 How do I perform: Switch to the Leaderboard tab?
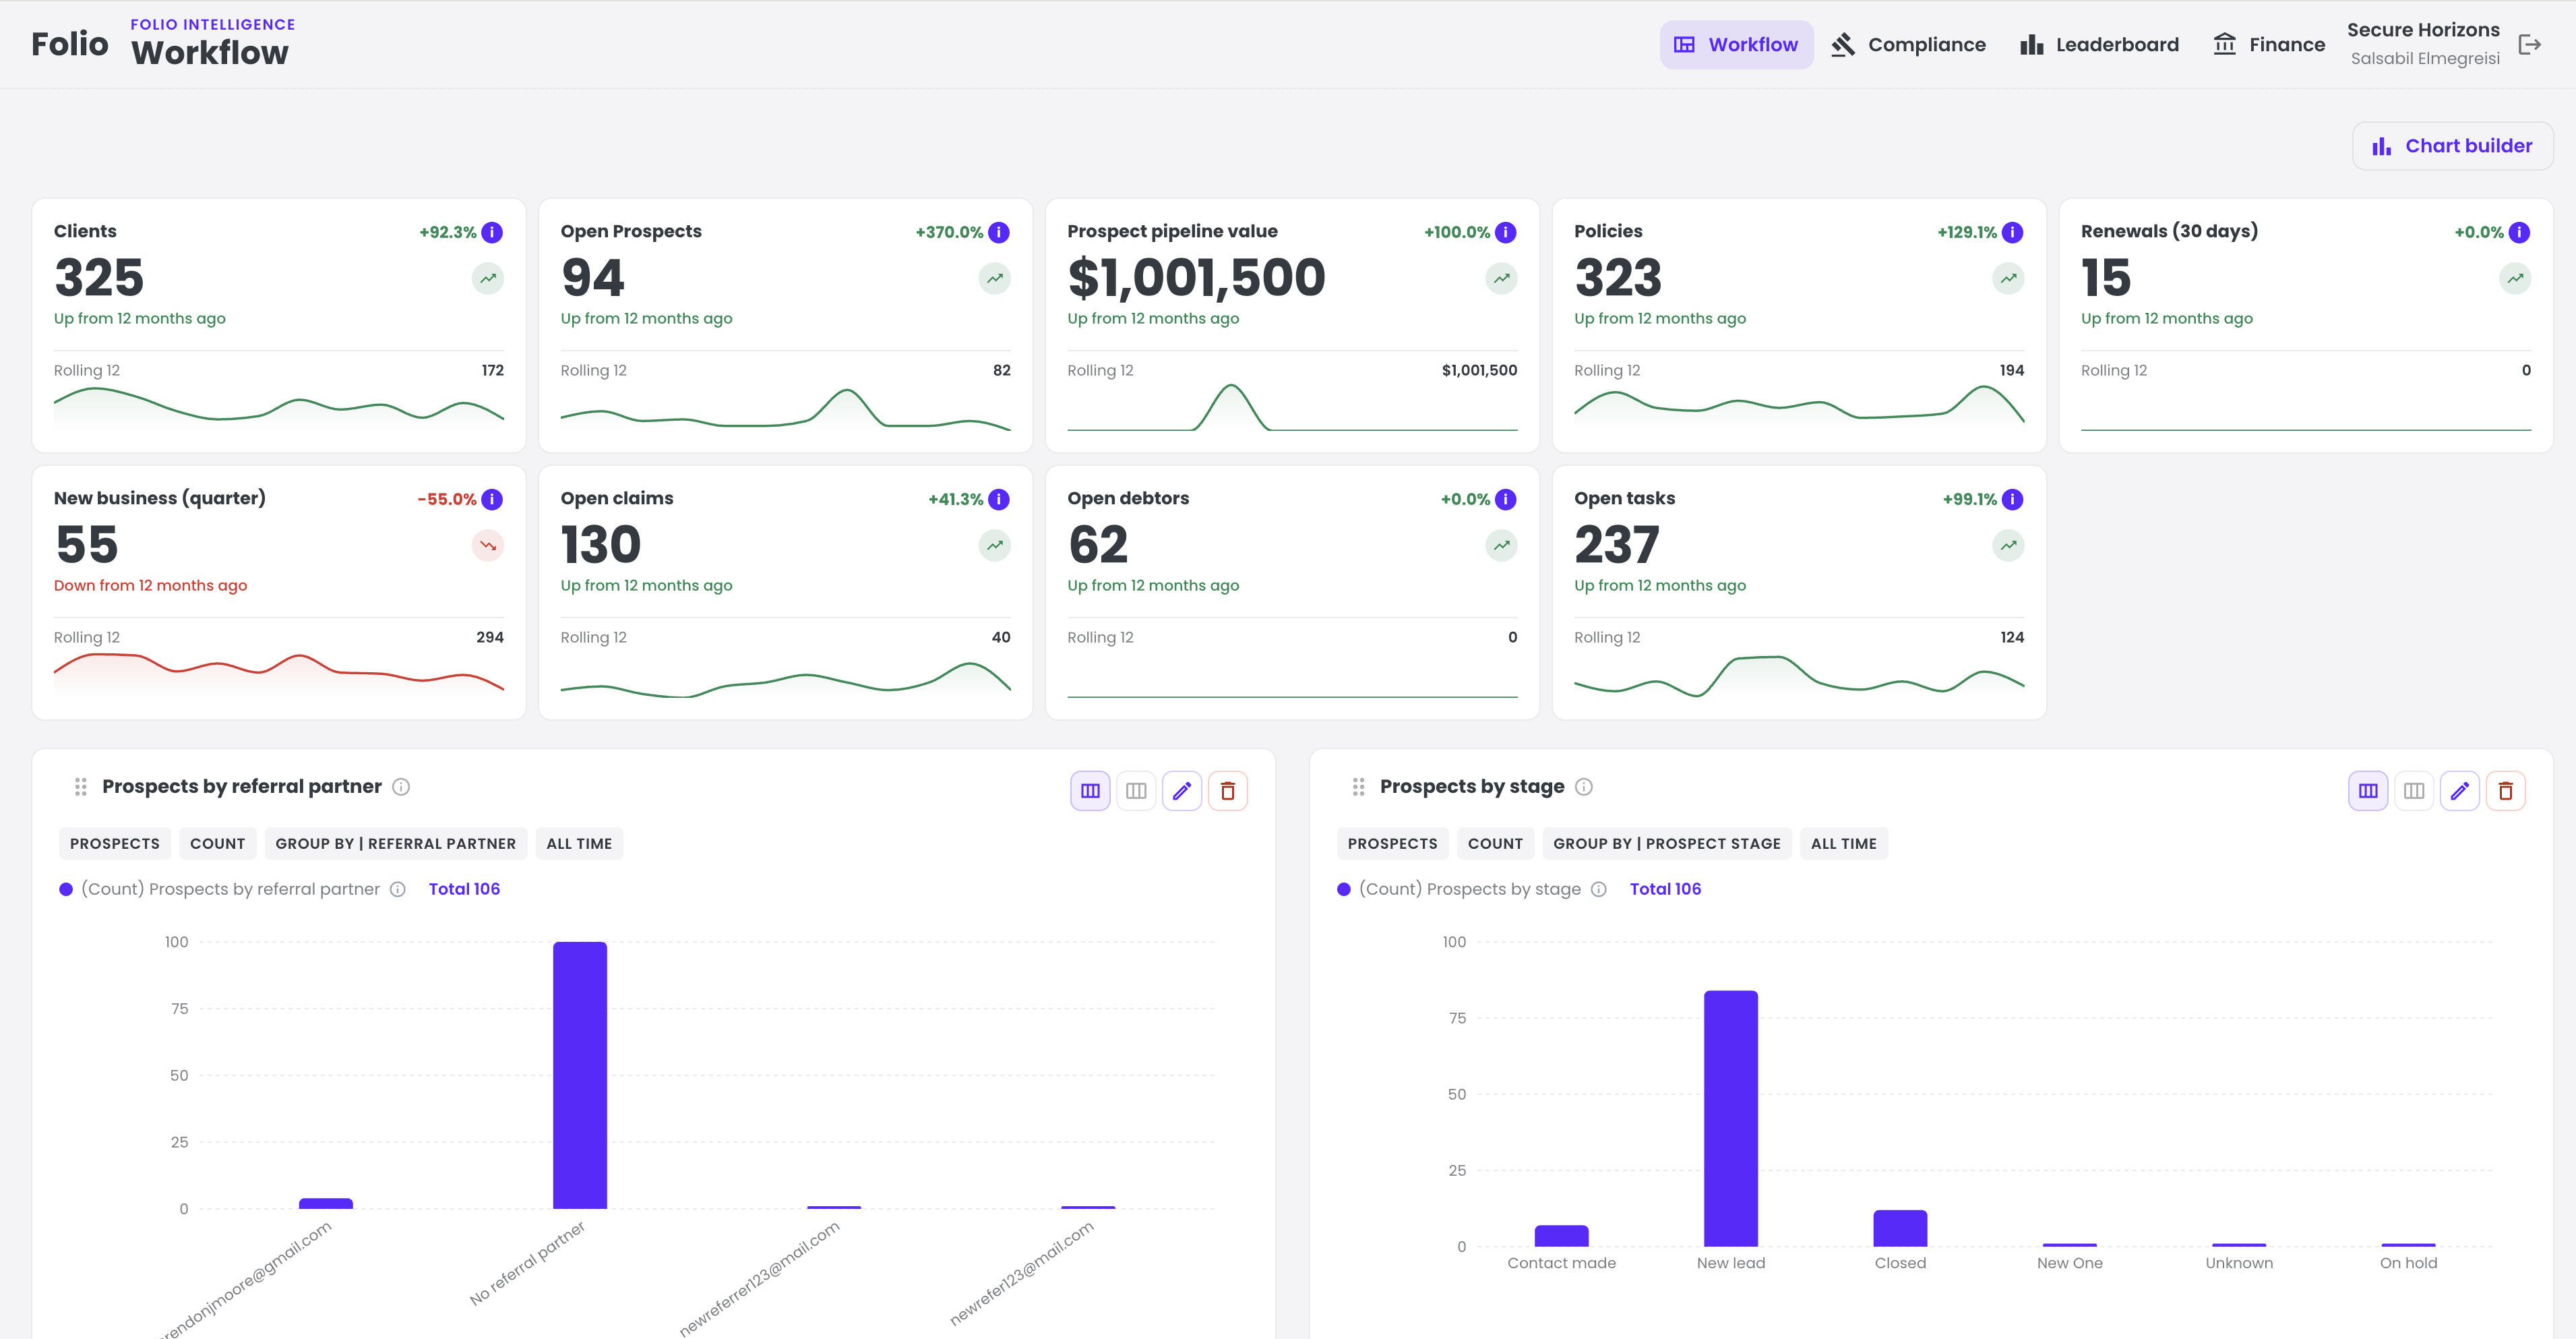[2099, 44]
